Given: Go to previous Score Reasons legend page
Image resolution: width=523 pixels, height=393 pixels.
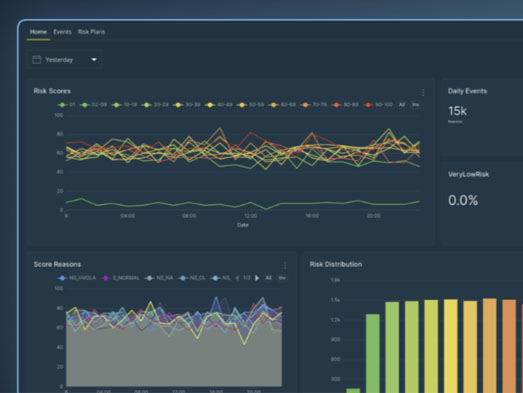Looking at the screenshot, I should pyautogui.click(x=237, y=278).
